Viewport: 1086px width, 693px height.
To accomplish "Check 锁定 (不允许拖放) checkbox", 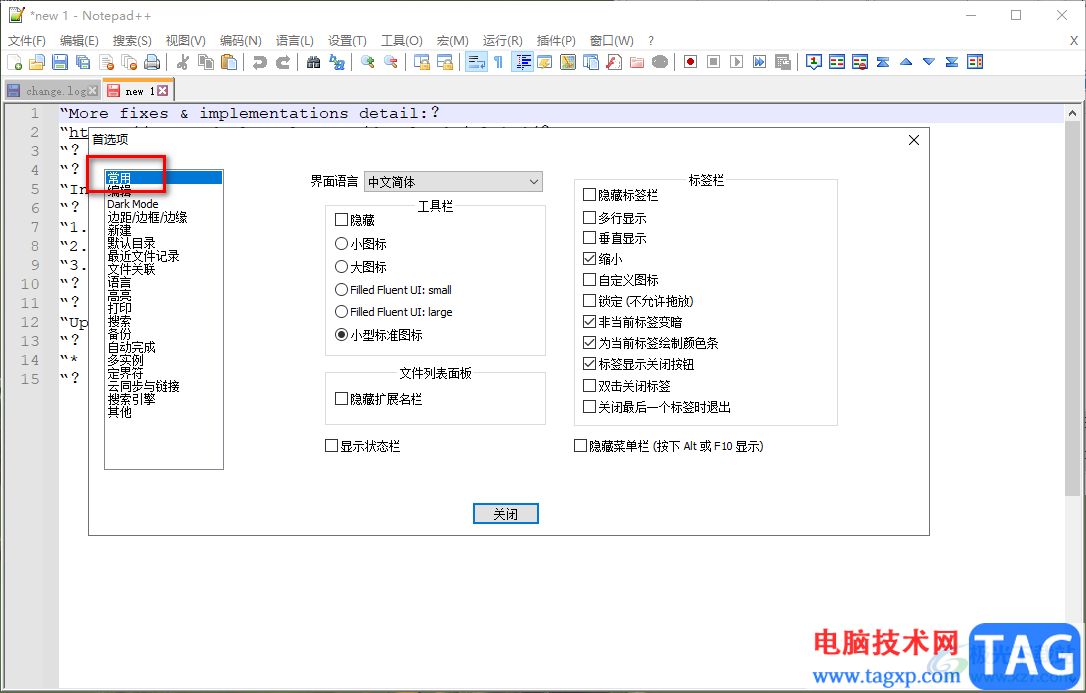I will click(x=589, y=300).
